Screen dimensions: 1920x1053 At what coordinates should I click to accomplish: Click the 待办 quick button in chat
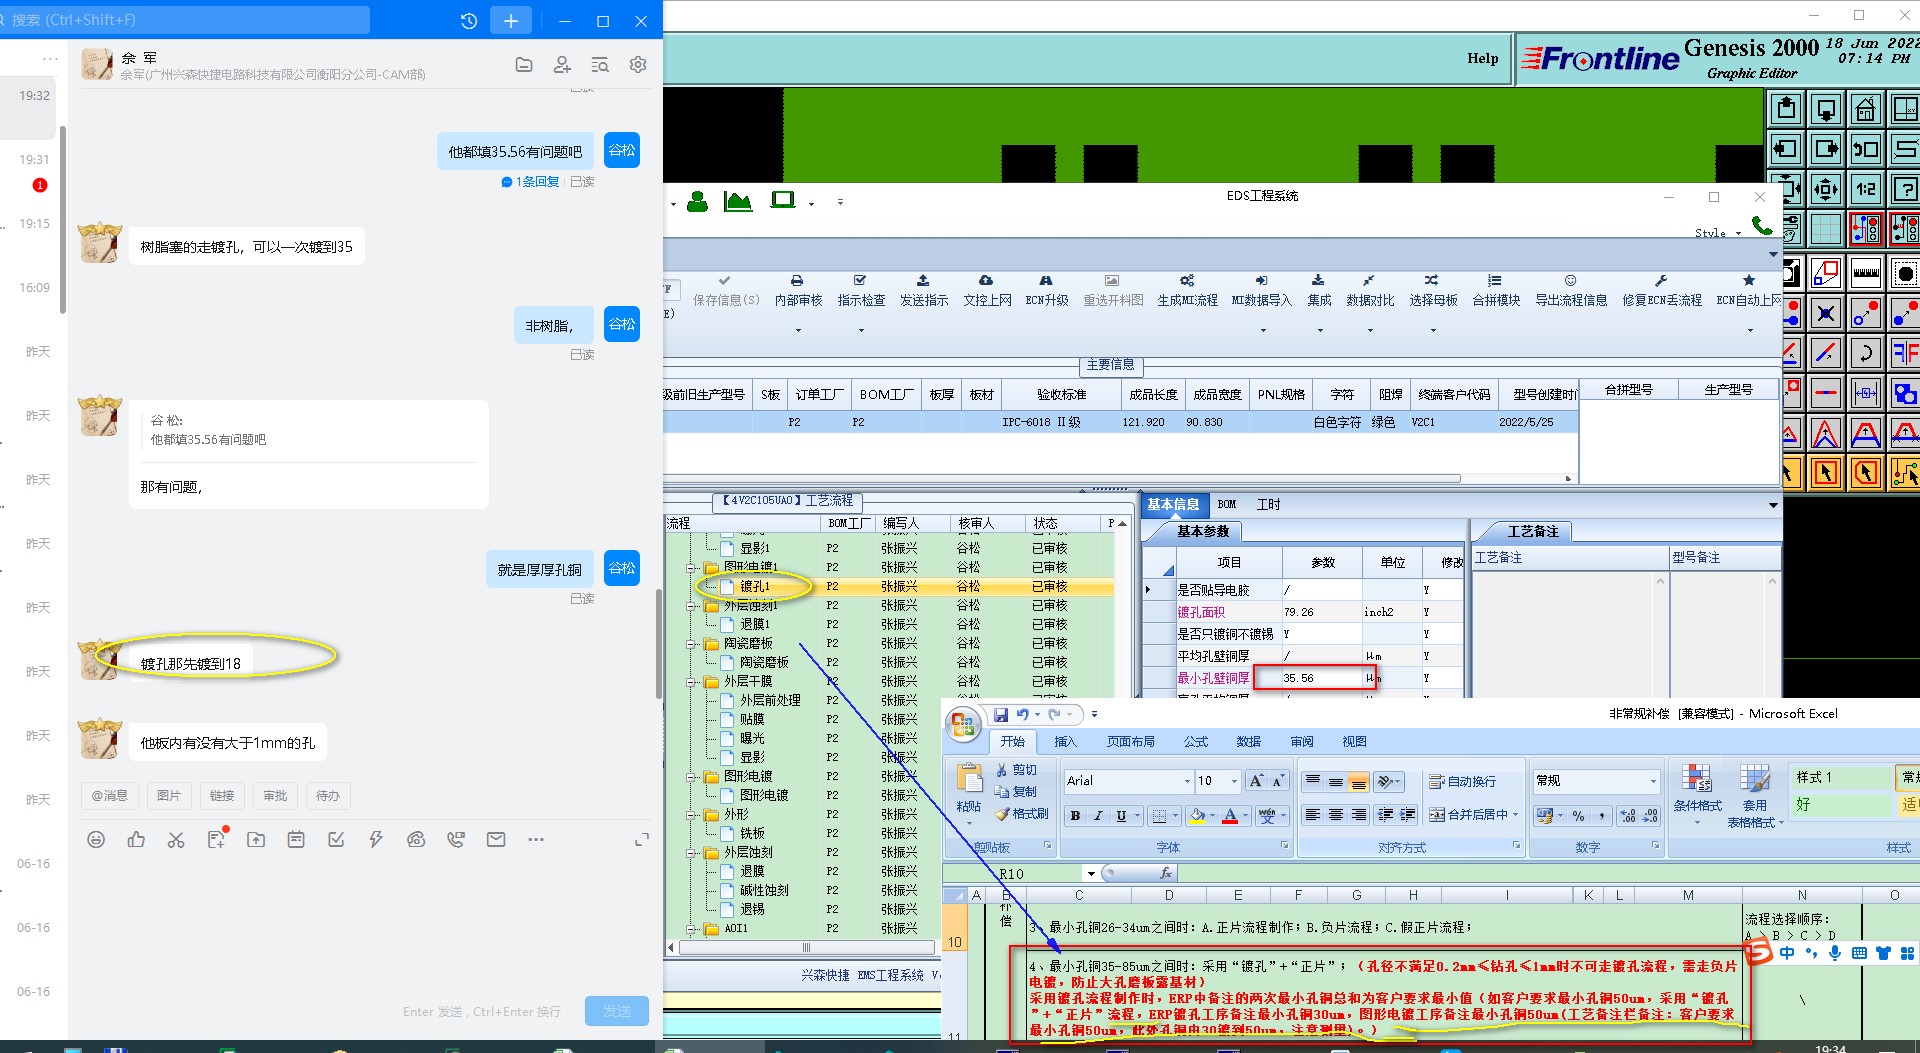[328, 796]
